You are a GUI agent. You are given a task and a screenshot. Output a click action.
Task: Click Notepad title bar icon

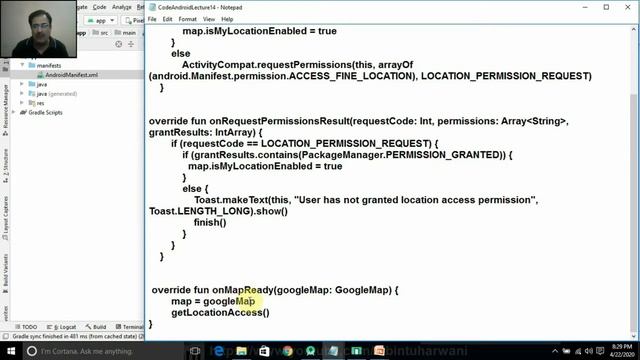pyautogui.click(x=152, y=7)
